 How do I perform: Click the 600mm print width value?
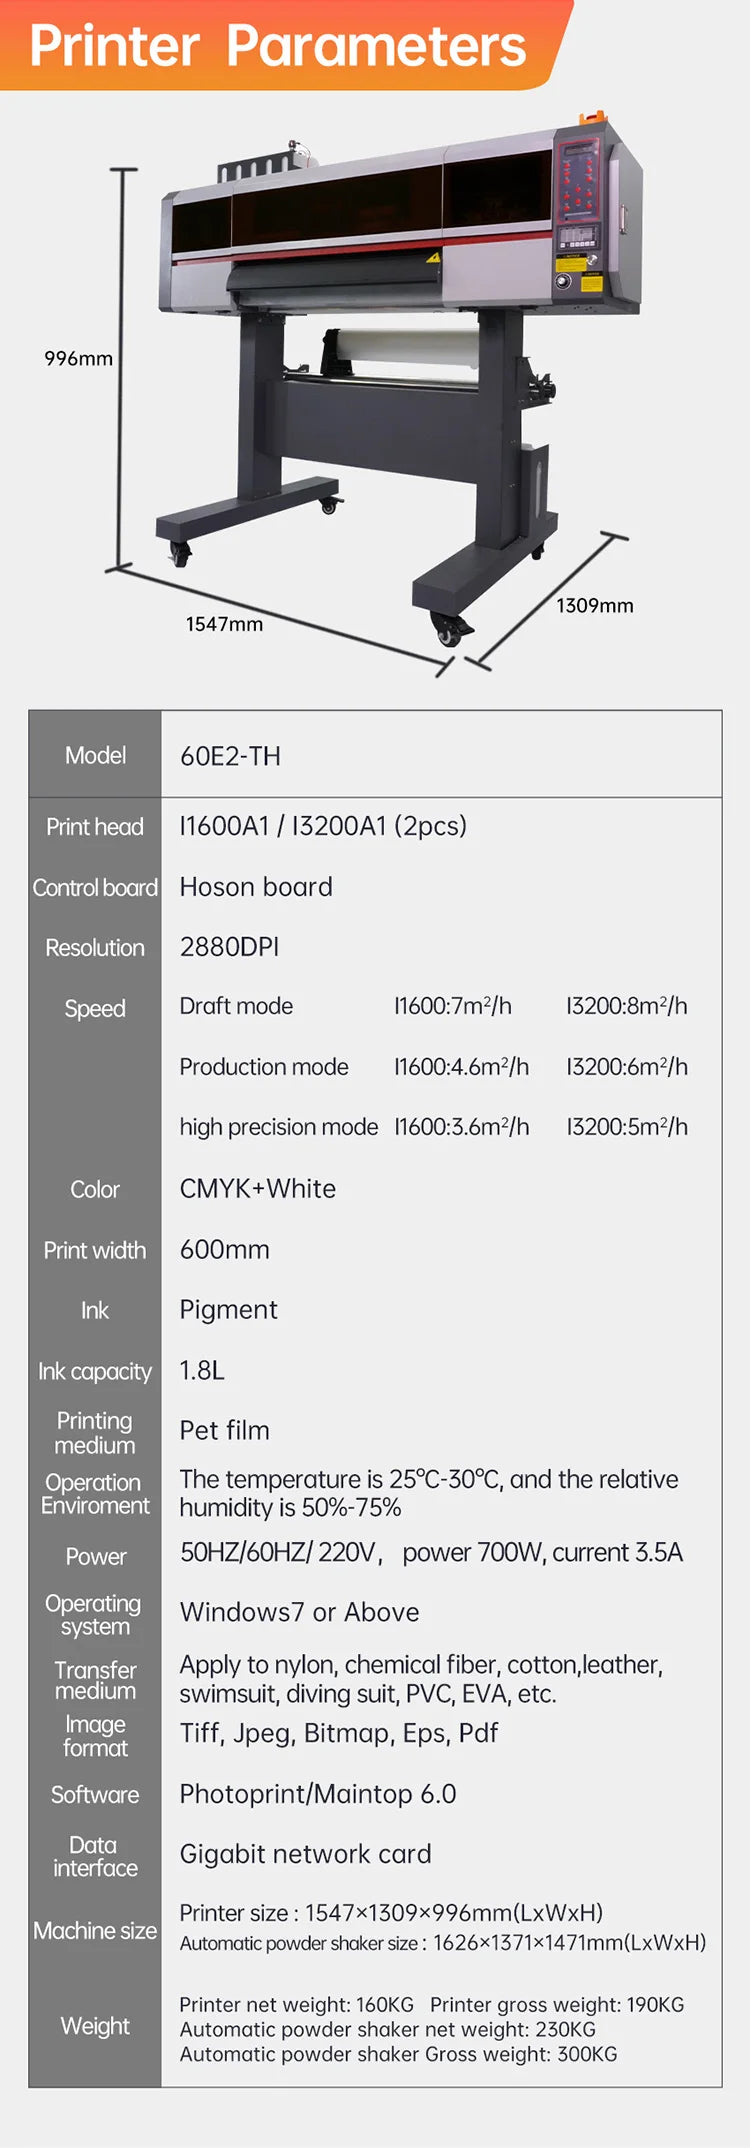coord(225,1250)
